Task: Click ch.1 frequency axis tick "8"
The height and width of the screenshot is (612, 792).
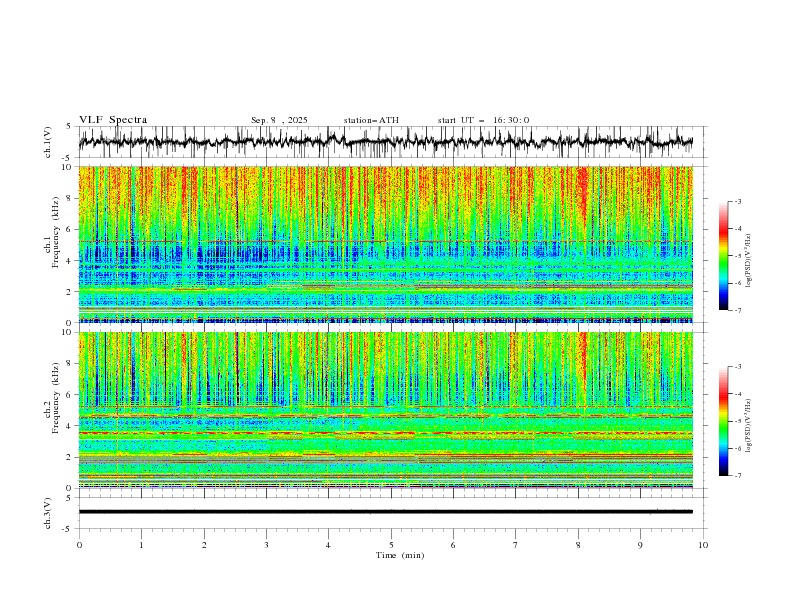Action: (x=70, y=198)
